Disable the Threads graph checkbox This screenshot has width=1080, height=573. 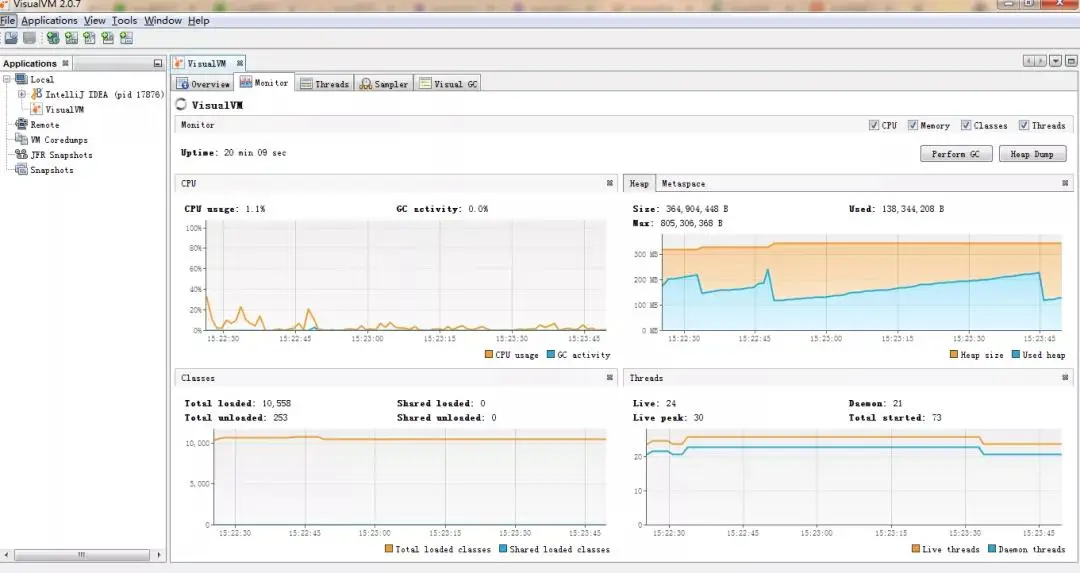pyautogui.click(x=1024, y=125)
